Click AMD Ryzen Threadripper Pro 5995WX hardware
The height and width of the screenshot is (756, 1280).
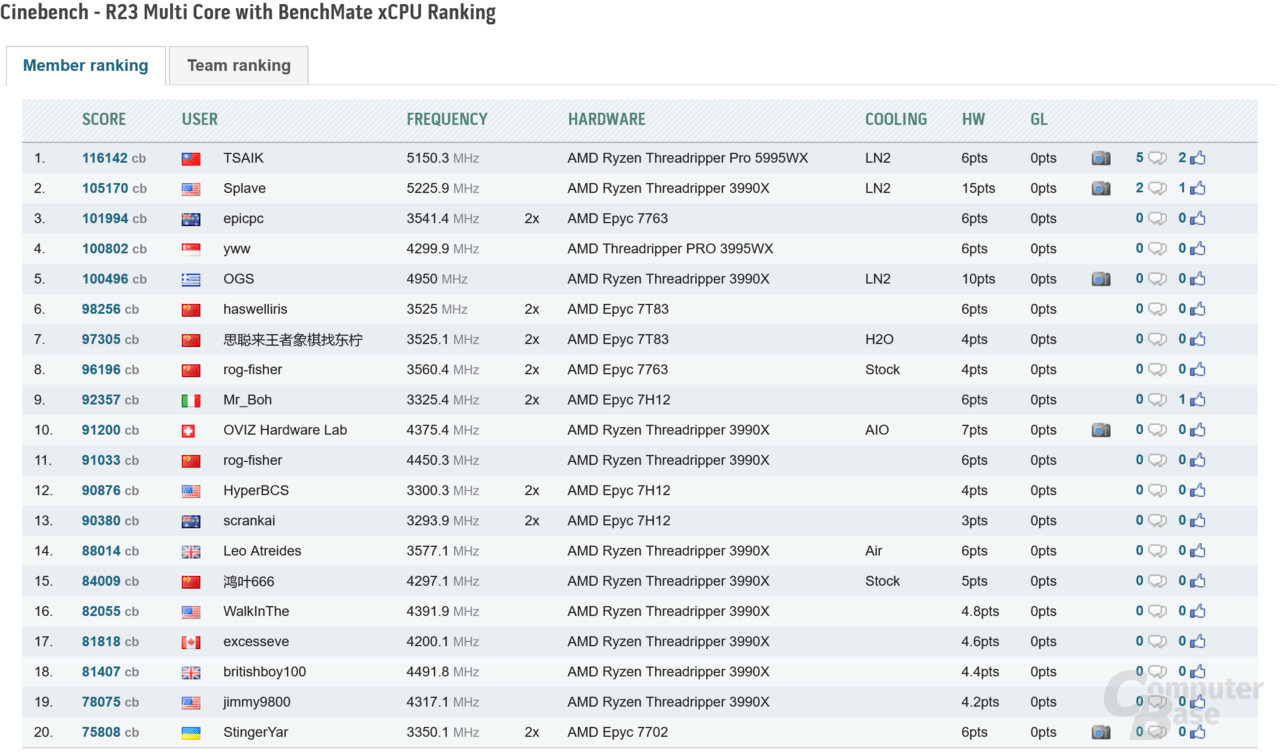pos(688,158)
